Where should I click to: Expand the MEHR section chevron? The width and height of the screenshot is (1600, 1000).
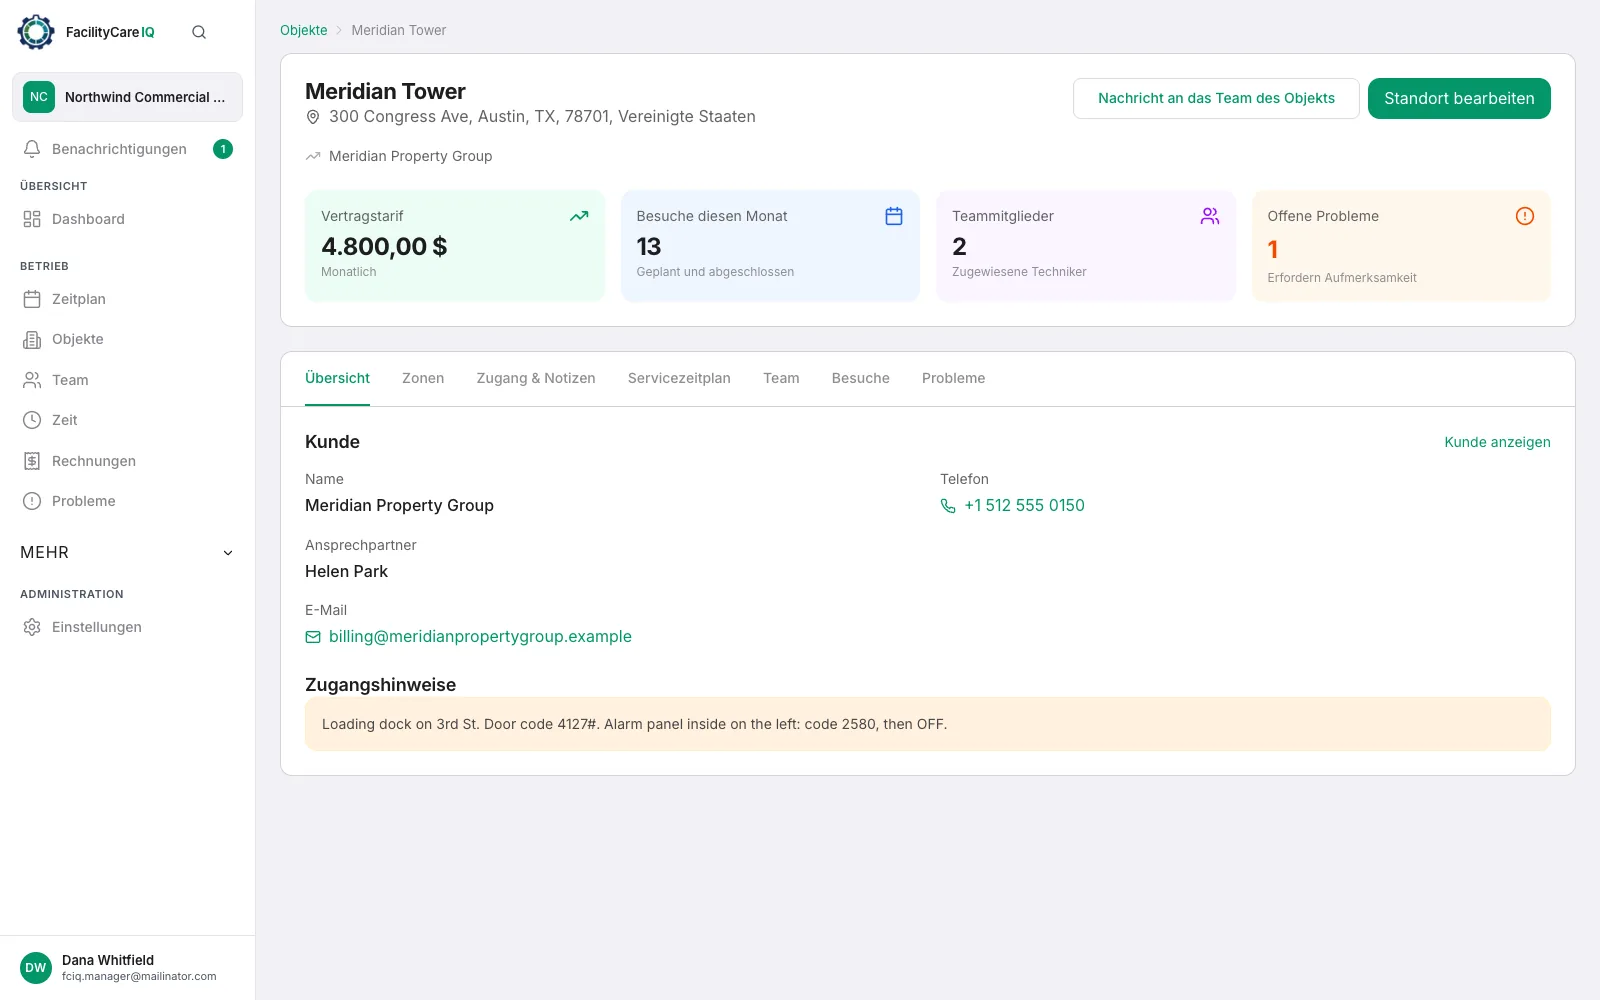[x=228, y=553]
